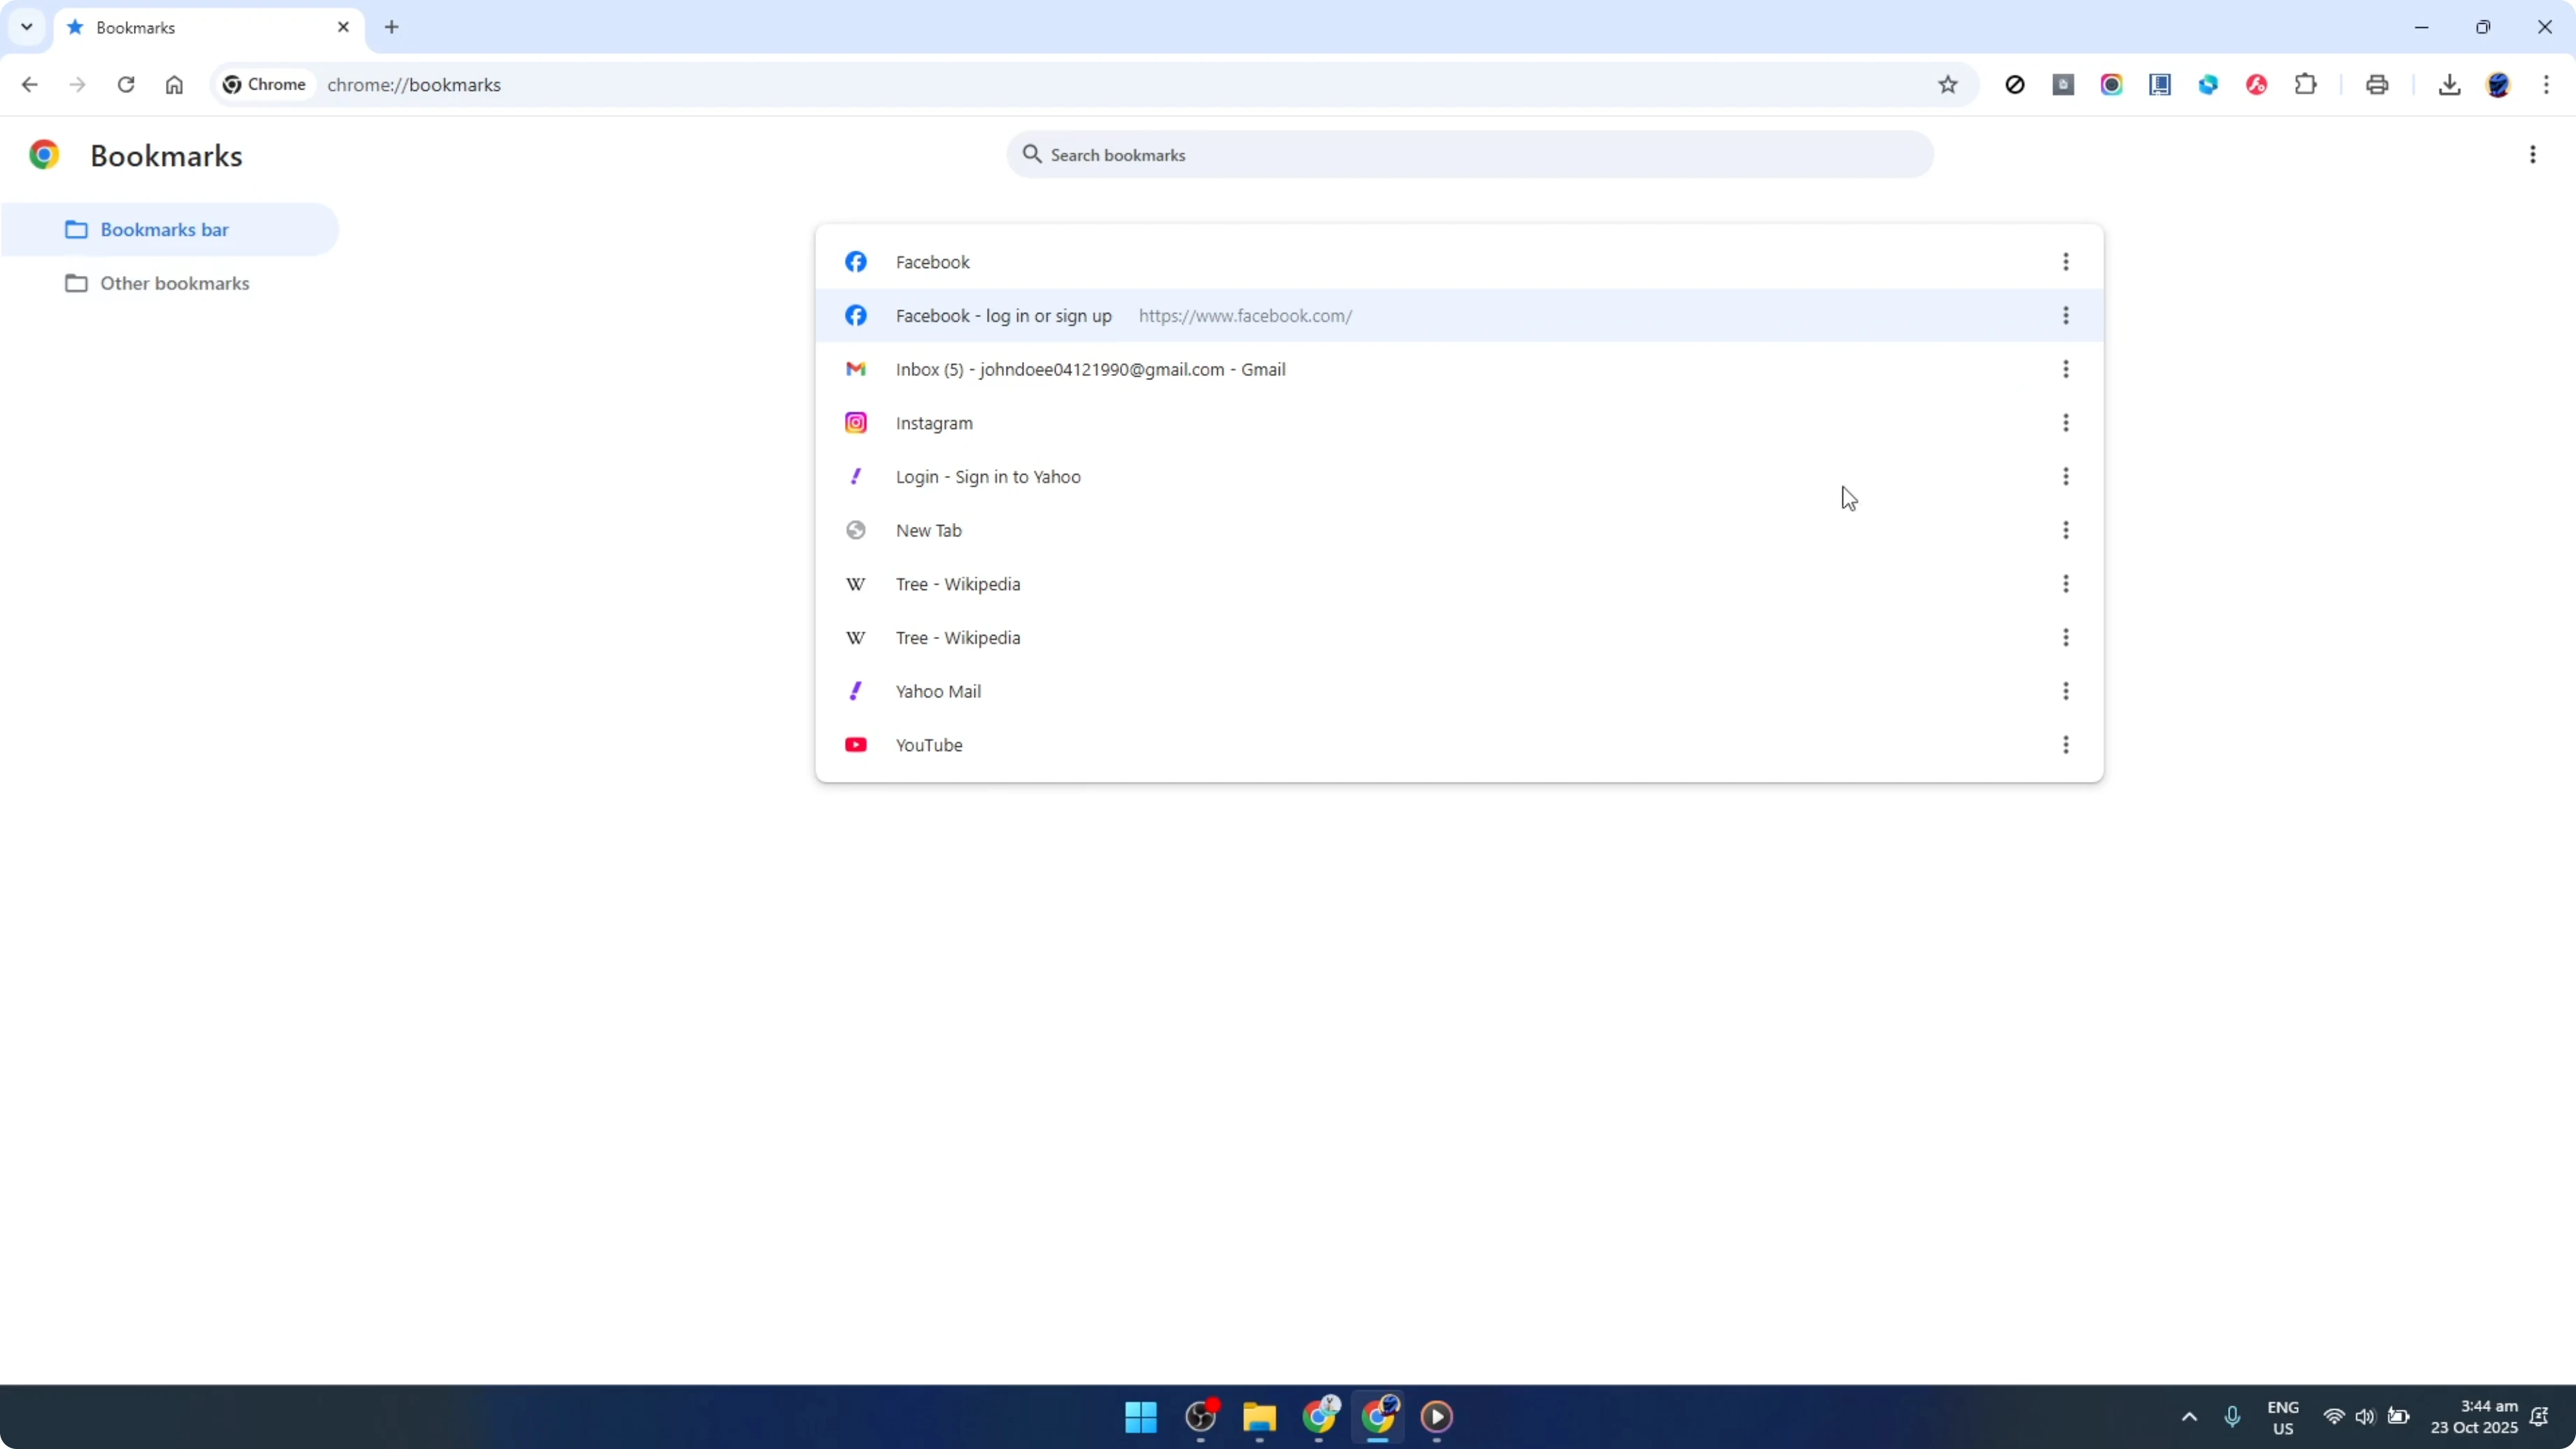Click the Facebook favicon of first bookmark
Viewport: 2576px width, 1449px height.
pyautogui.click(x=856, y=262)
